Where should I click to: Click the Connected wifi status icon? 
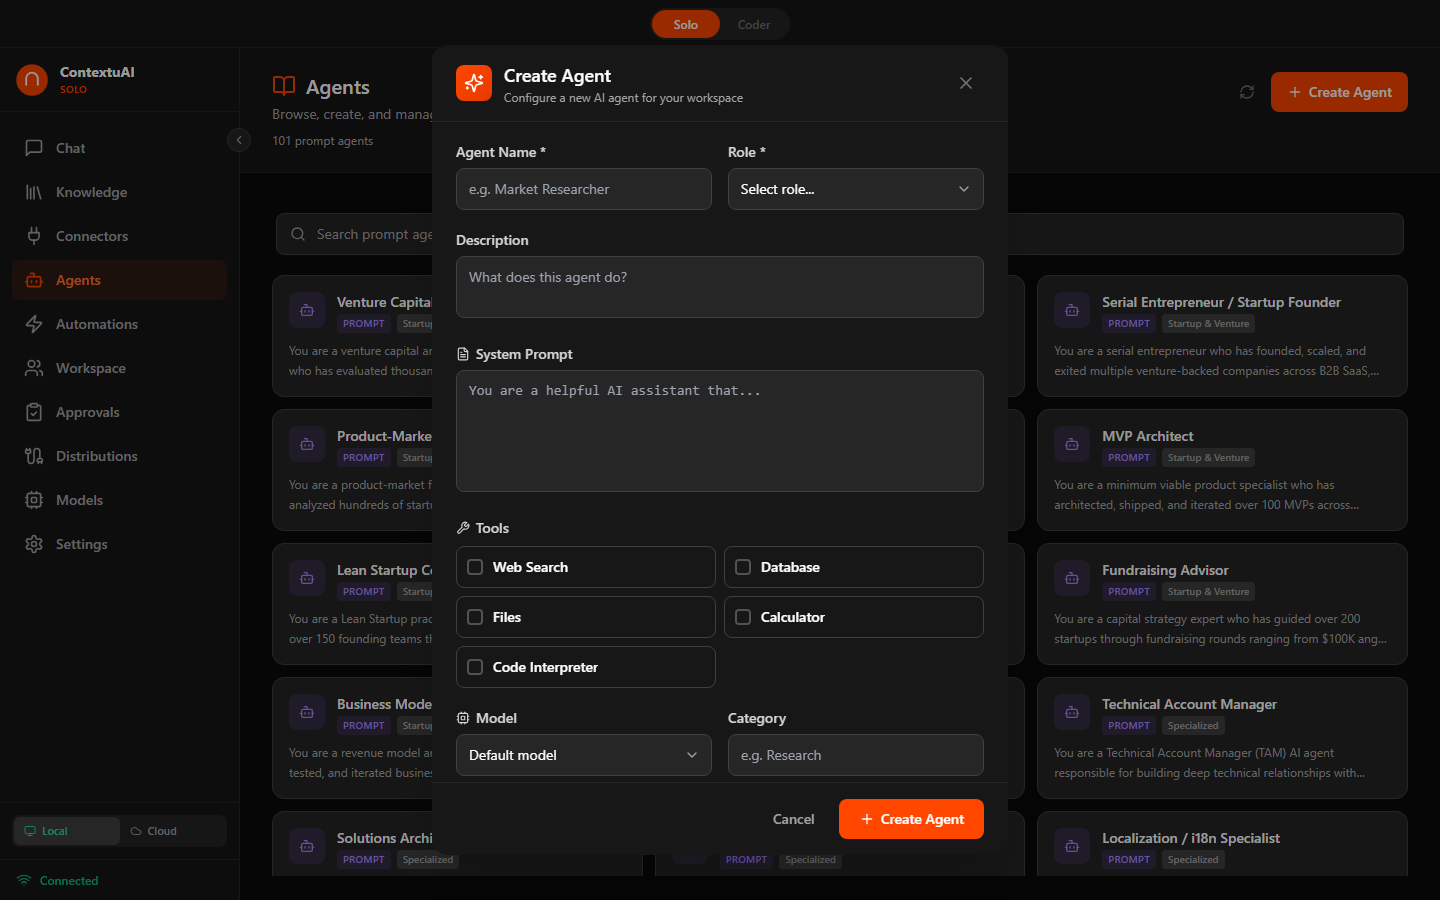(24, 880)
